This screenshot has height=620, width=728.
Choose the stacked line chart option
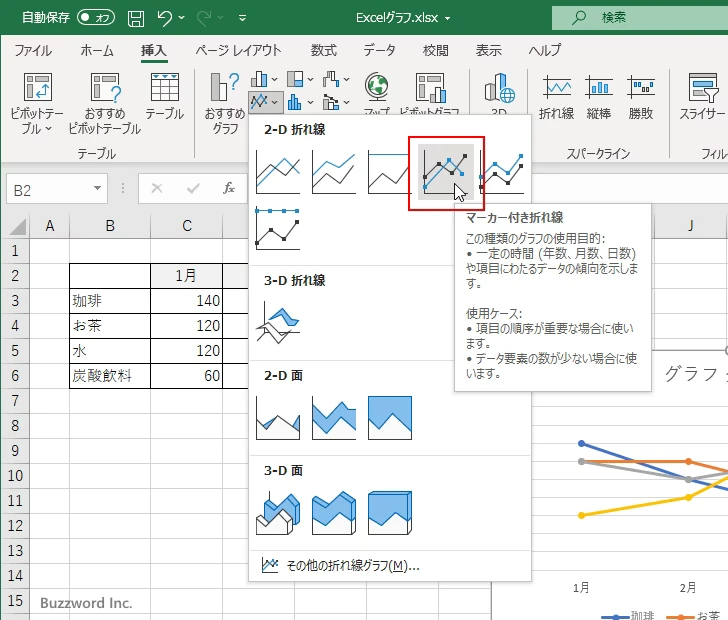click(x=334, y=172)
